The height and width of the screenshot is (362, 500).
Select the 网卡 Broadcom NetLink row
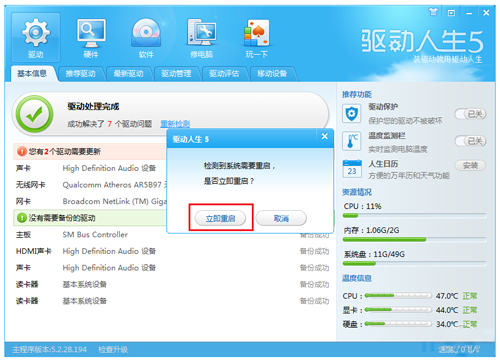[x=90, y=201]
